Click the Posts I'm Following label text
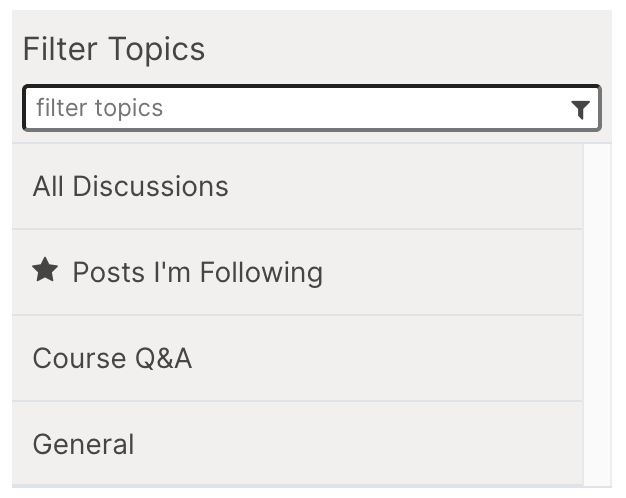Viewport: 626px width, 498px height. pos(197,272)
